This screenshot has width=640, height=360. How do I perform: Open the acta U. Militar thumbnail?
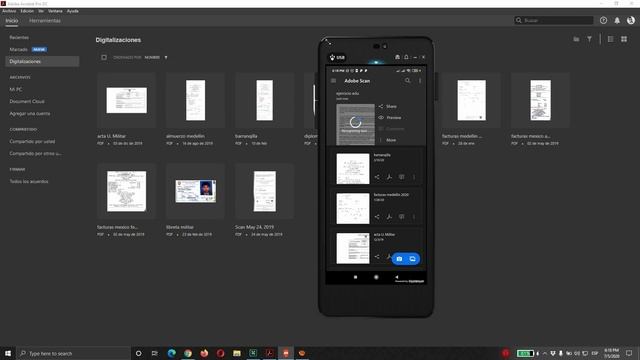(x=127, y=100)
